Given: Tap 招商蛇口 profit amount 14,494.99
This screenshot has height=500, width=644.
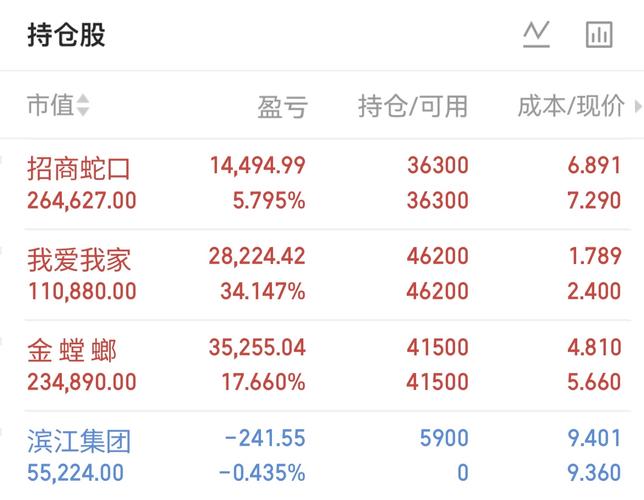Looking at the screenshot, I should pos(258,166).
